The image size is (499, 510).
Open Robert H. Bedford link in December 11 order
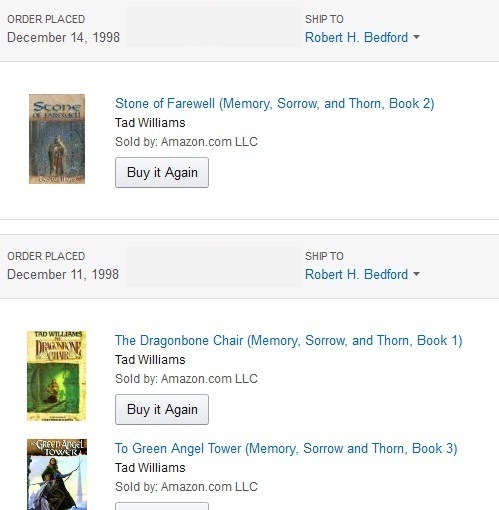pos(356,274)
